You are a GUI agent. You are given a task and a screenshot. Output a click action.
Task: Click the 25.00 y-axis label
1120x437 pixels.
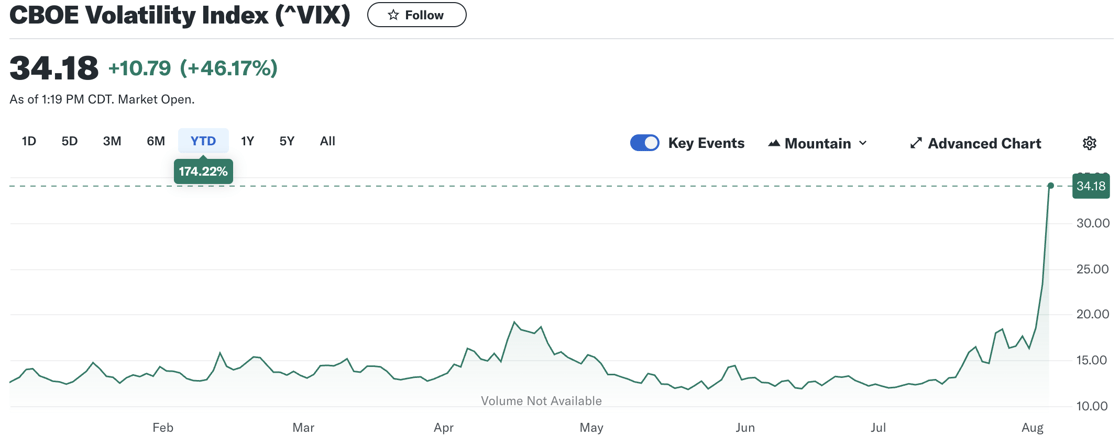click(x=1091, y=269)
